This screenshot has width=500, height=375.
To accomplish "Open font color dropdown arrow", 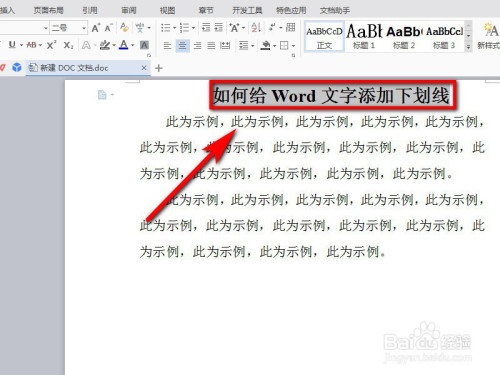I will click(x=133, y=45).
